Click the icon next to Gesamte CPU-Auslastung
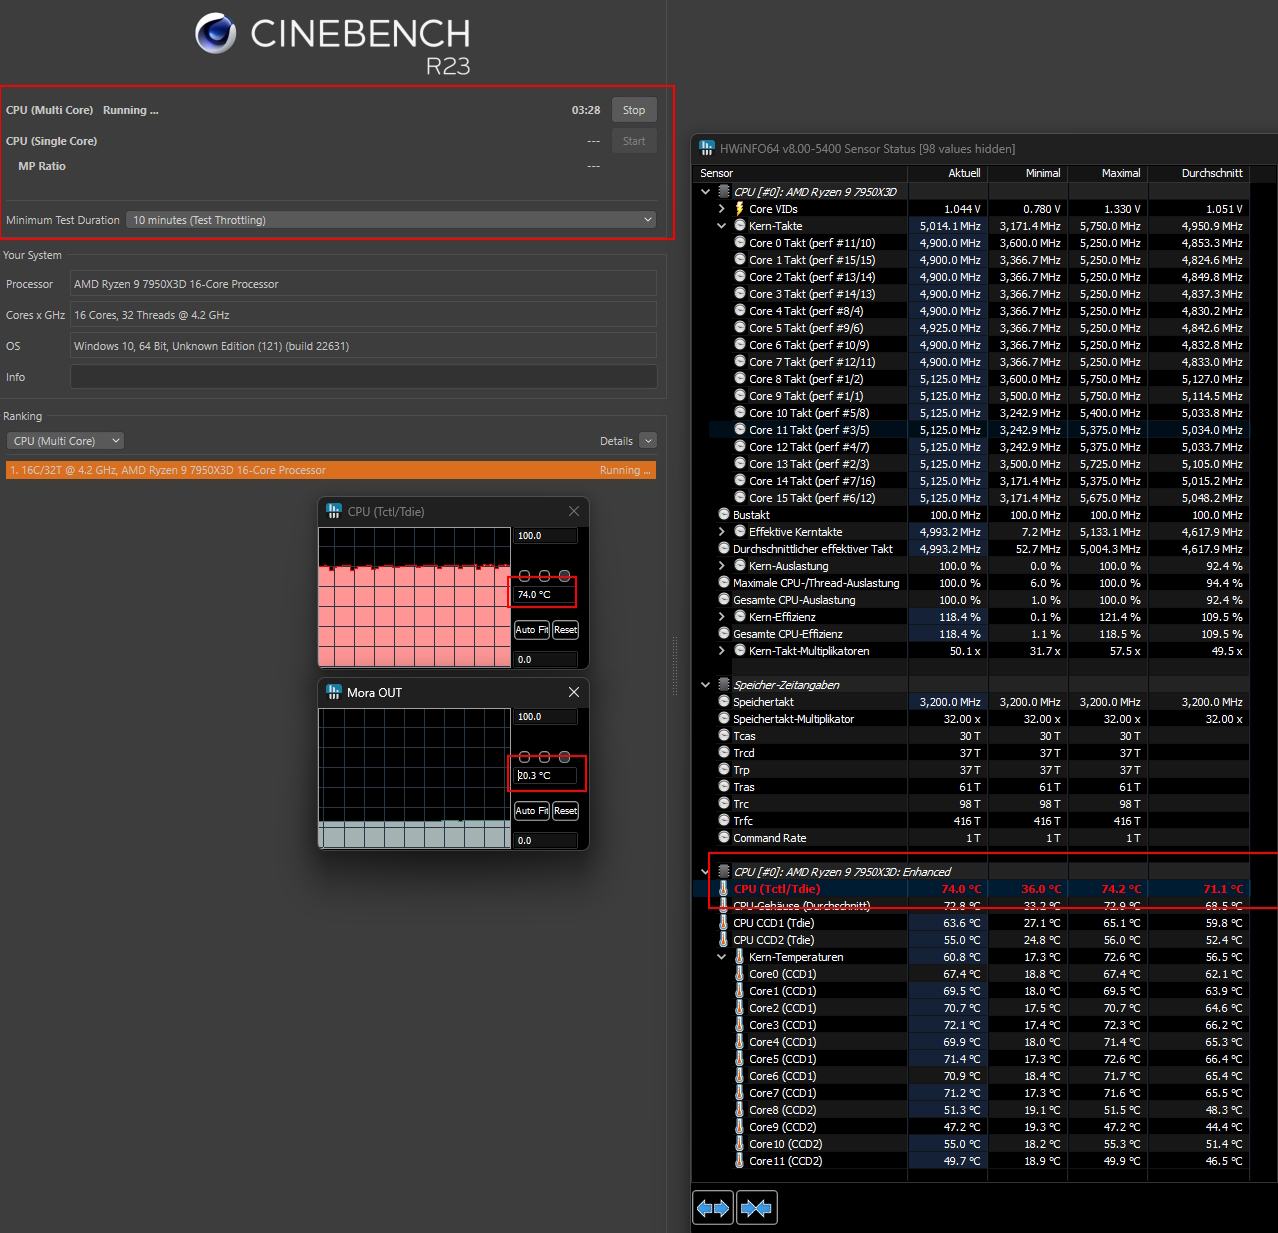Viewport: 1278px width, 1233px height. [x=724, y=599]
